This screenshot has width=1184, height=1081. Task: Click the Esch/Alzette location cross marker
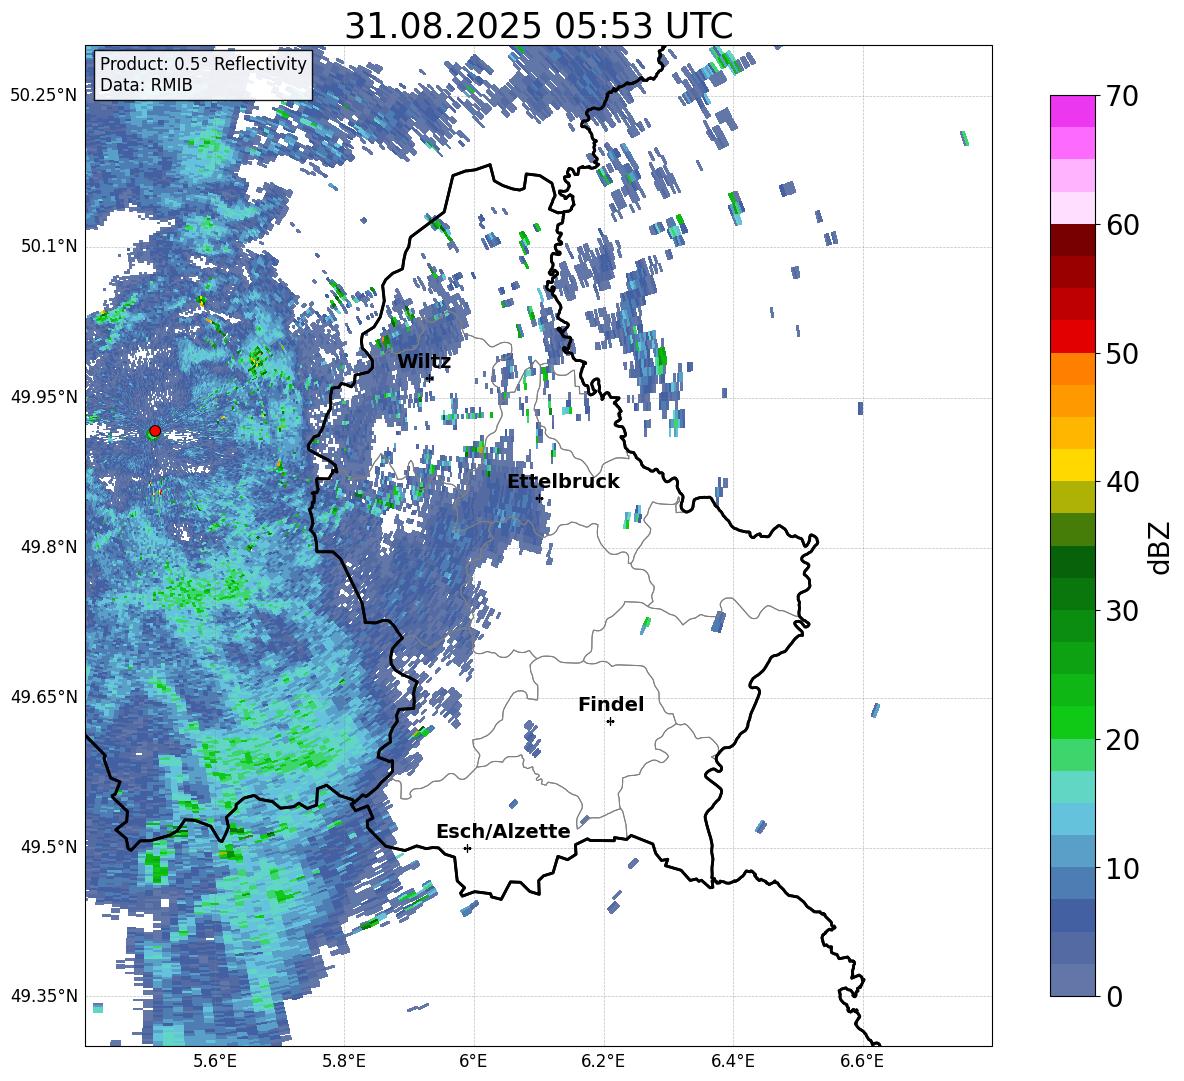coord(467,848)
